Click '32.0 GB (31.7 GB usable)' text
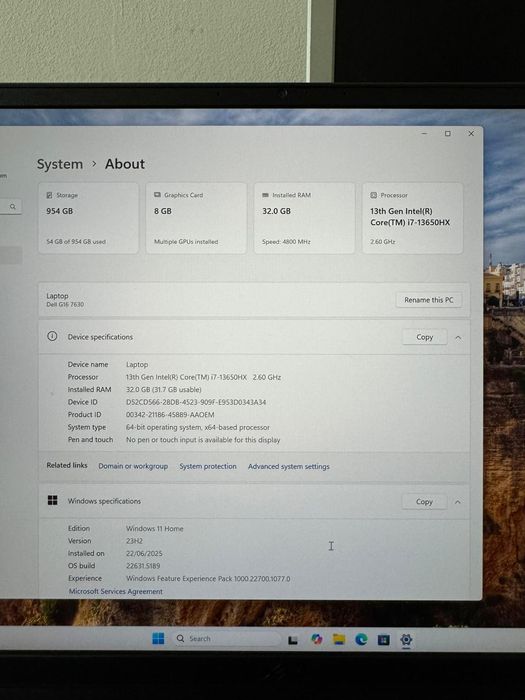The width and height of the screenshot is (525, 700). 164,390
